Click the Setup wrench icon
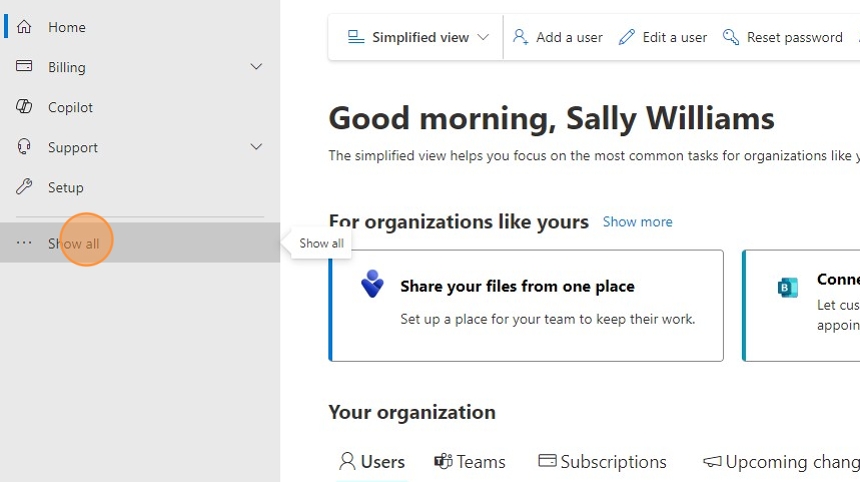 point(25,187)
